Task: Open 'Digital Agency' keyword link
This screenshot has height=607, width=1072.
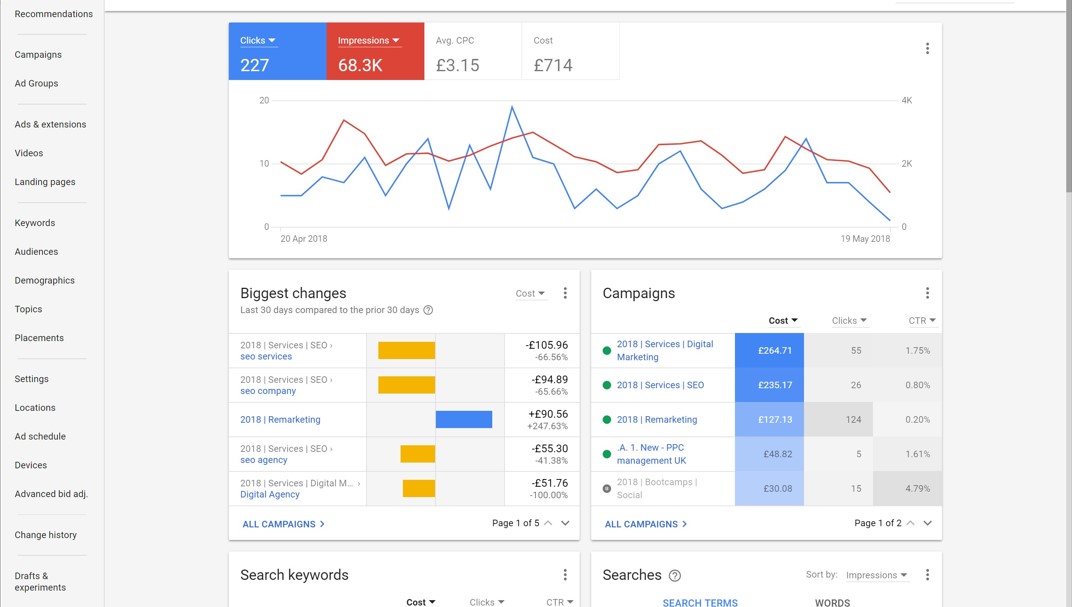Action: (270, 495)
